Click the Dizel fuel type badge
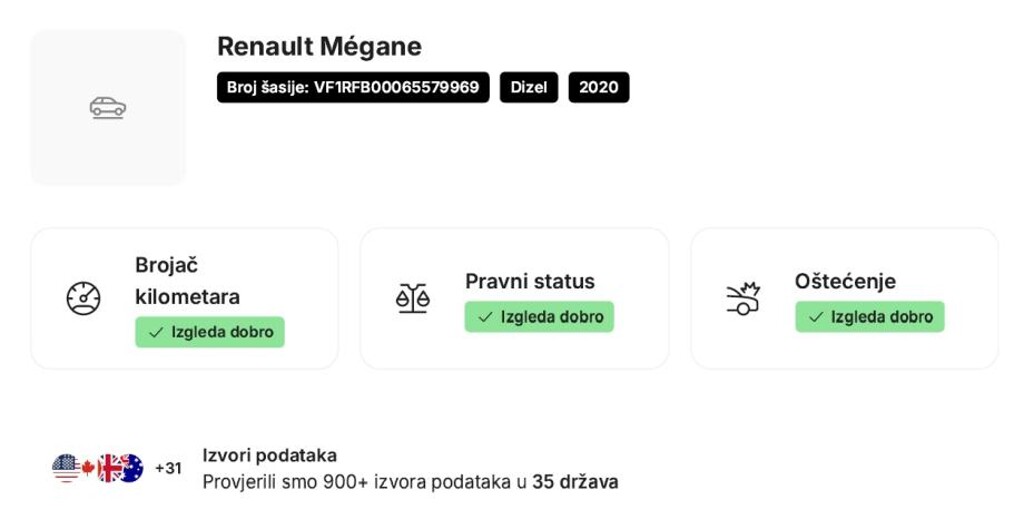The width and height of the screenshot is (1024, 529). pyautogui.click(x=529, y=88)
